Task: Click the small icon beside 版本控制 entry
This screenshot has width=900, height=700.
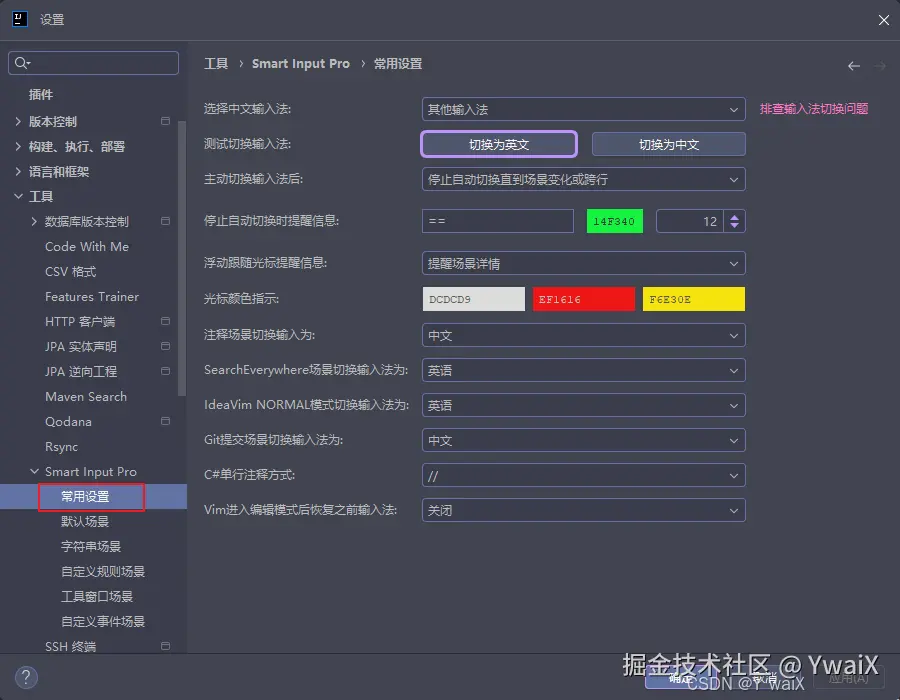Action: (x=165, y=120)
